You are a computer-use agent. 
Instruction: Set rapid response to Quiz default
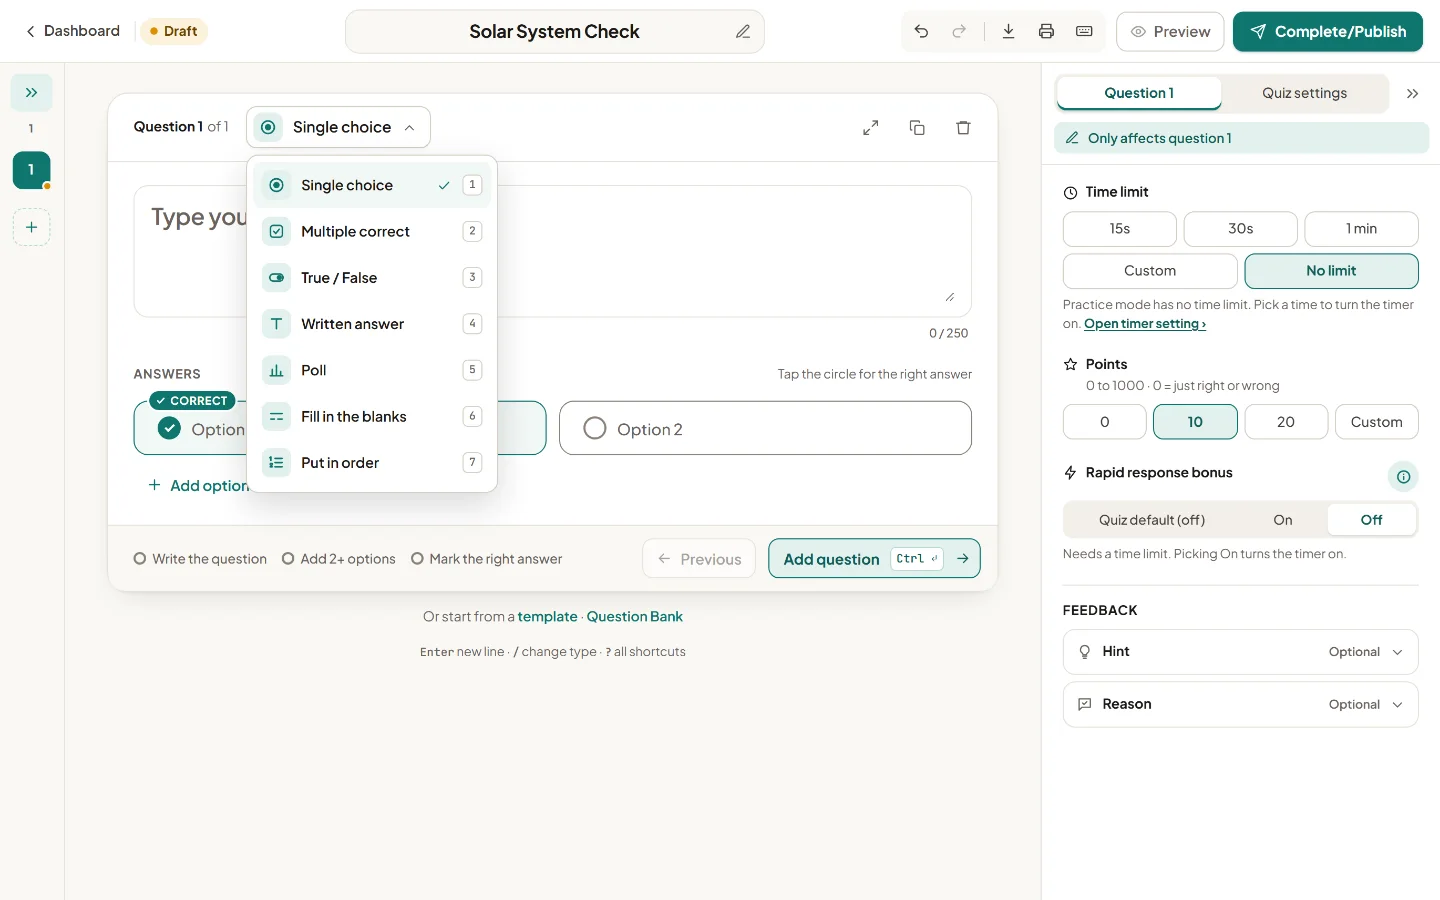pos(1152,520)
